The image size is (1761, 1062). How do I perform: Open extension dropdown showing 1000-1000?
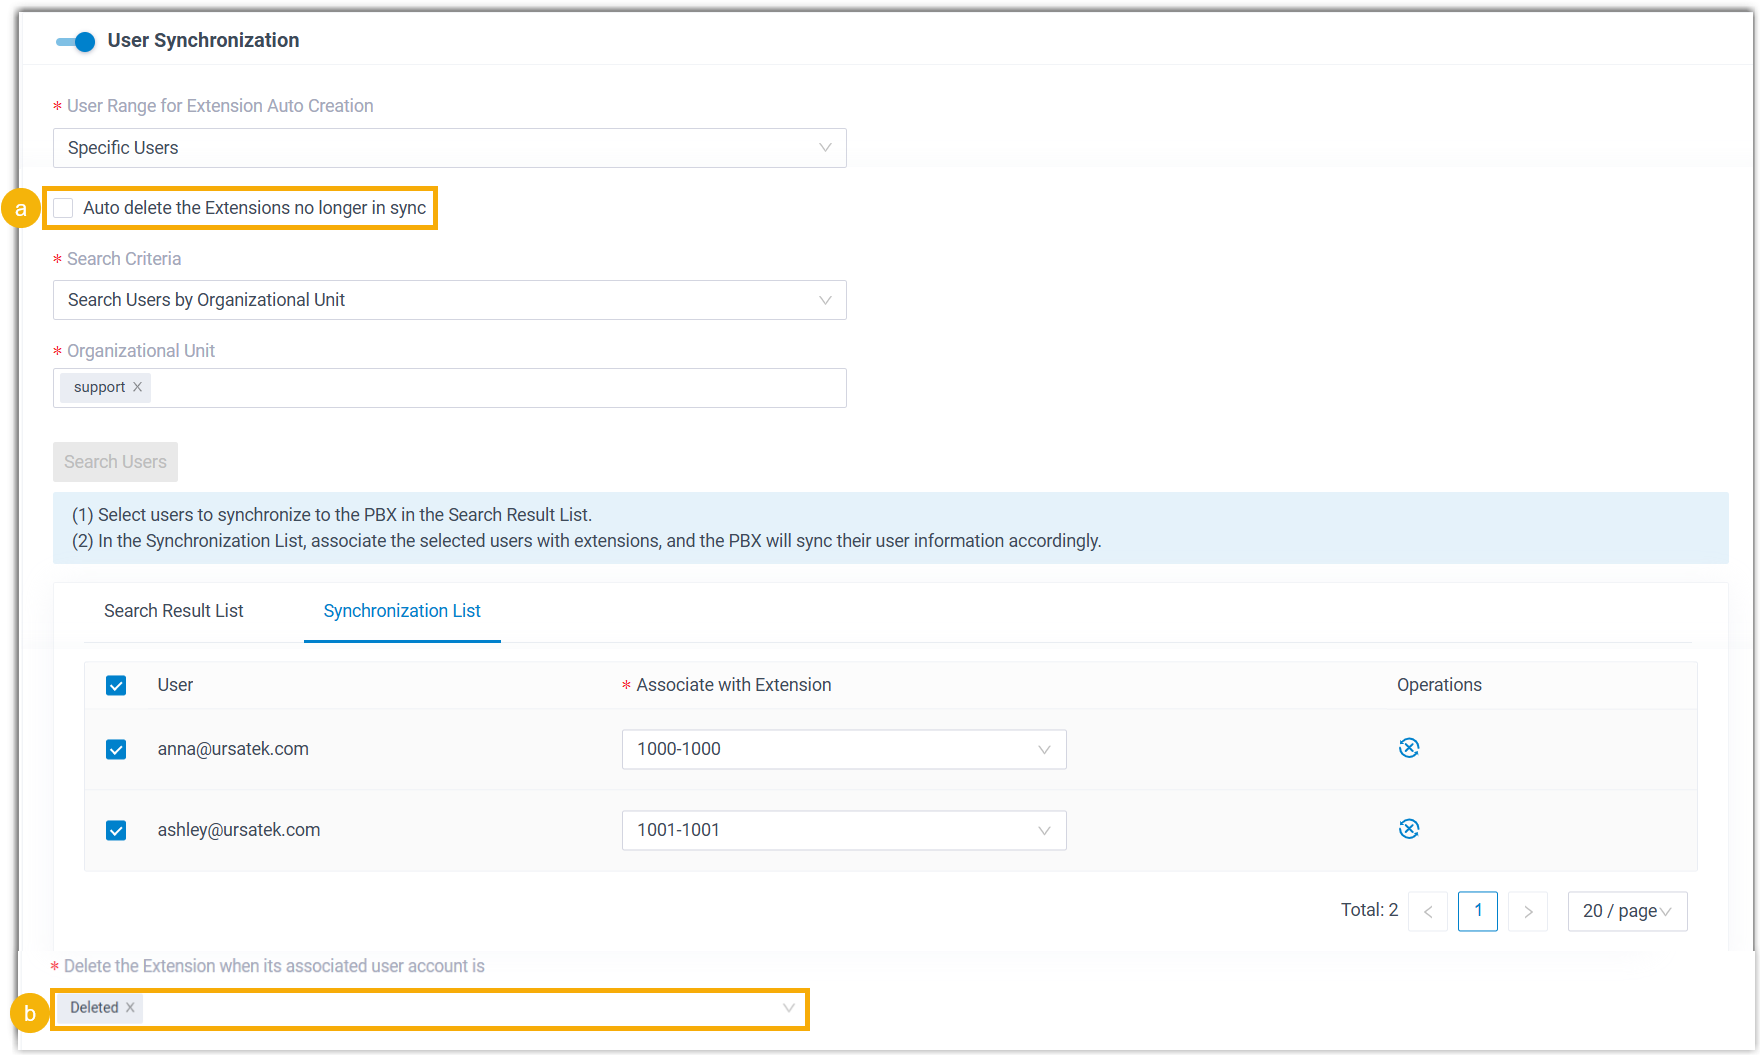(x=843, y=749)
